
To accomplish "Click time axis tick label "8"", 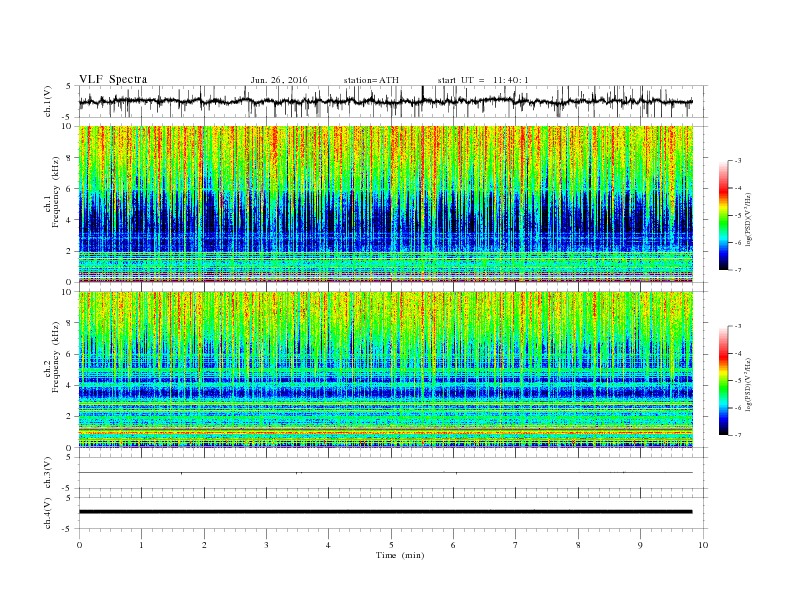I will [578, 545].
